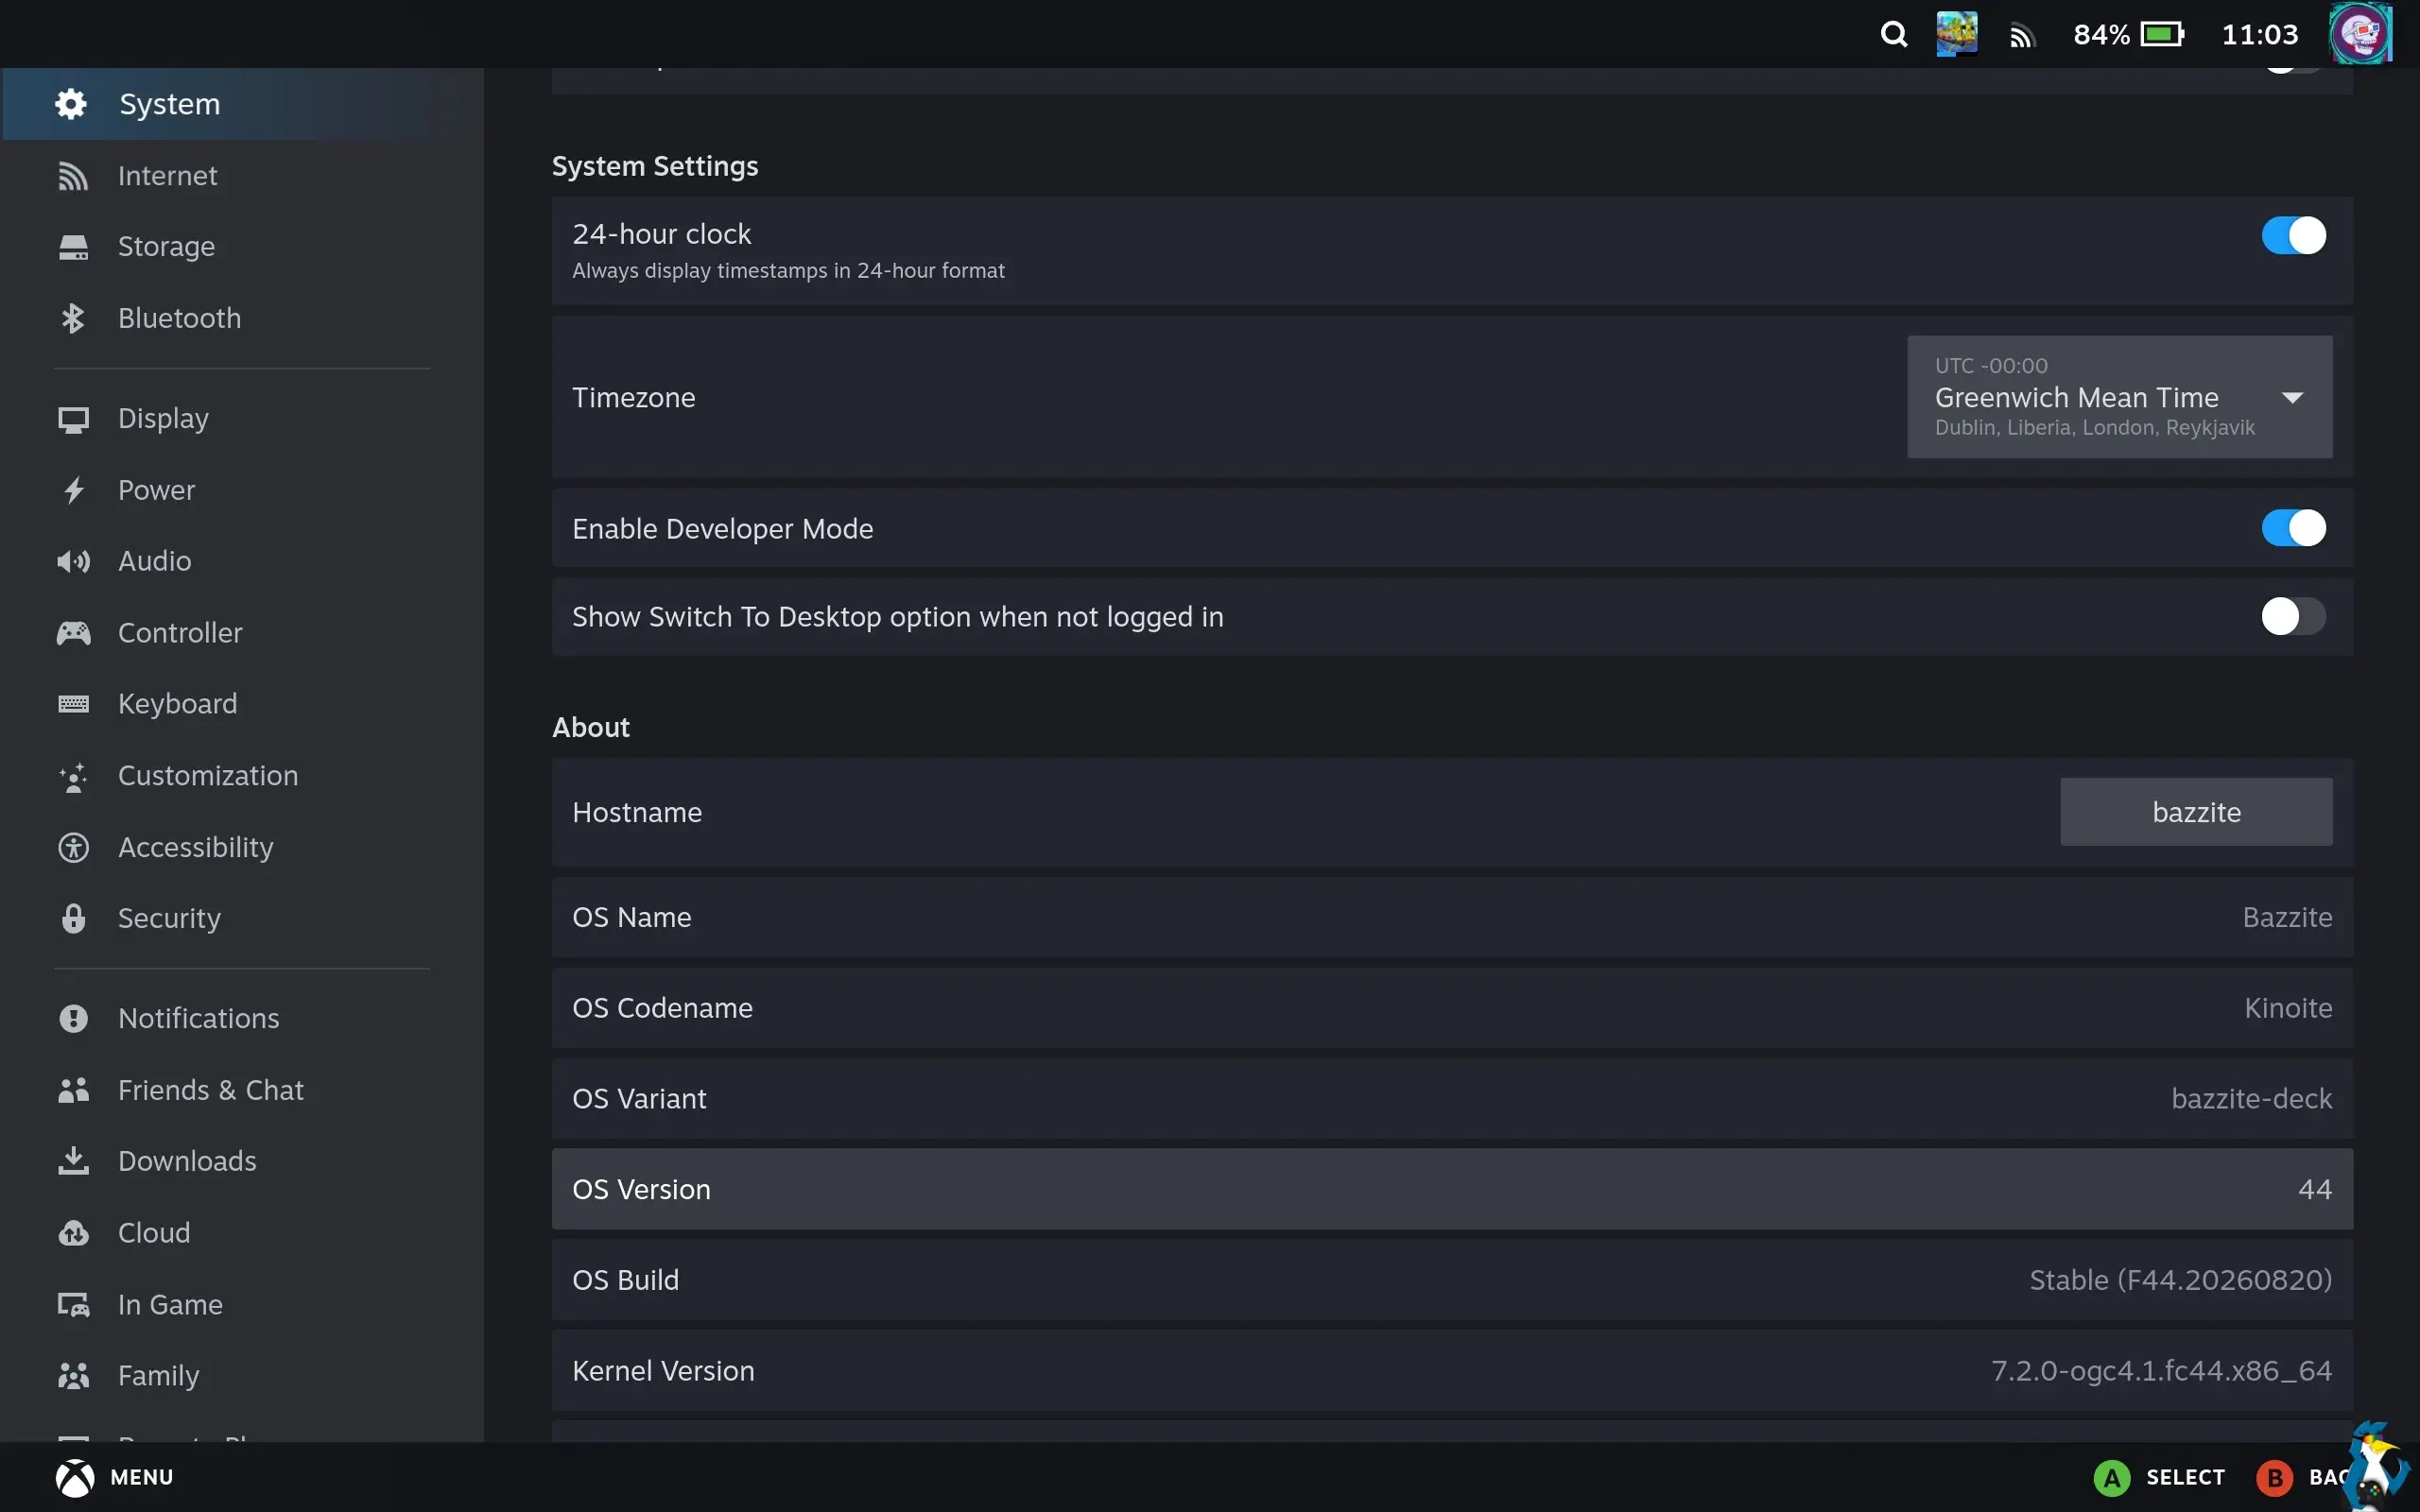Click the Notifications alert icon
The width and height of the screenshot is (2420, 1512).
click(73, 1018)
